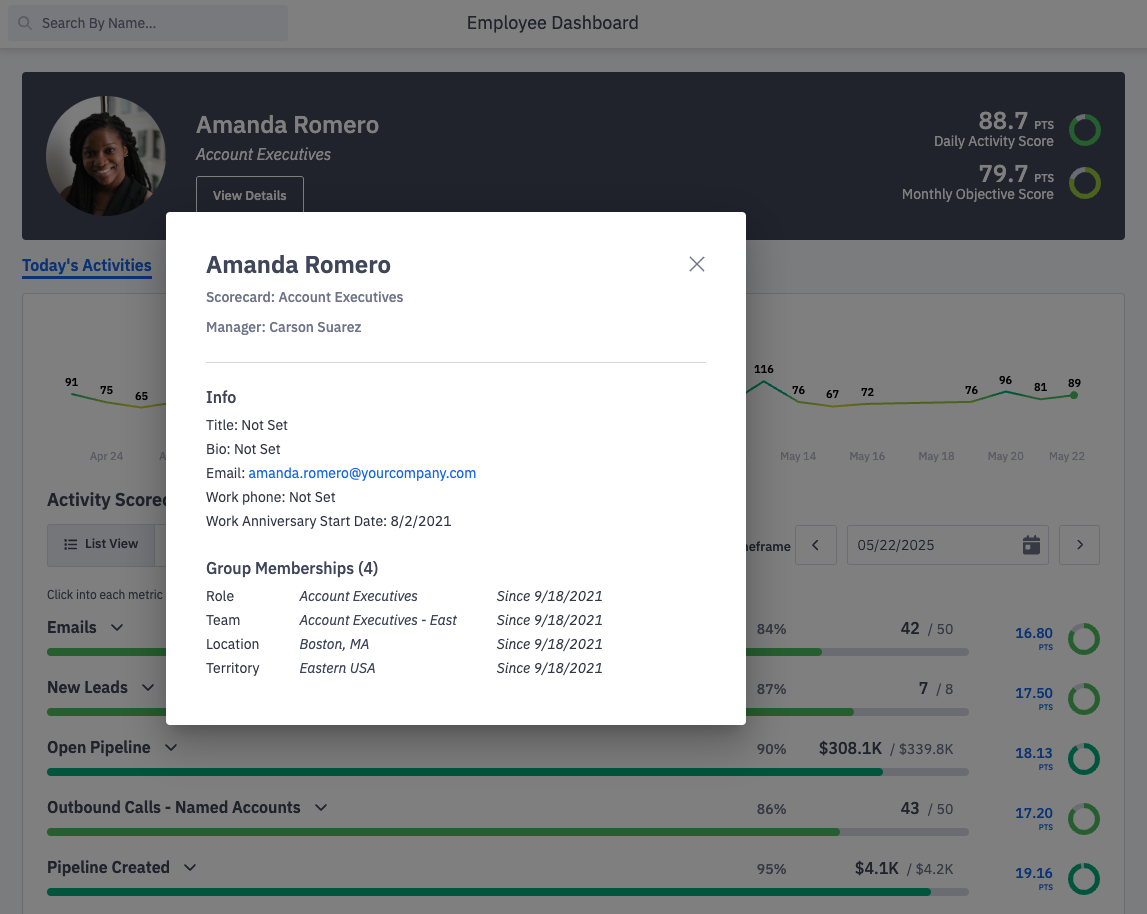Select the Today's Activities tab
This screenshot has height=914, width=1147.
coord(87,266)
